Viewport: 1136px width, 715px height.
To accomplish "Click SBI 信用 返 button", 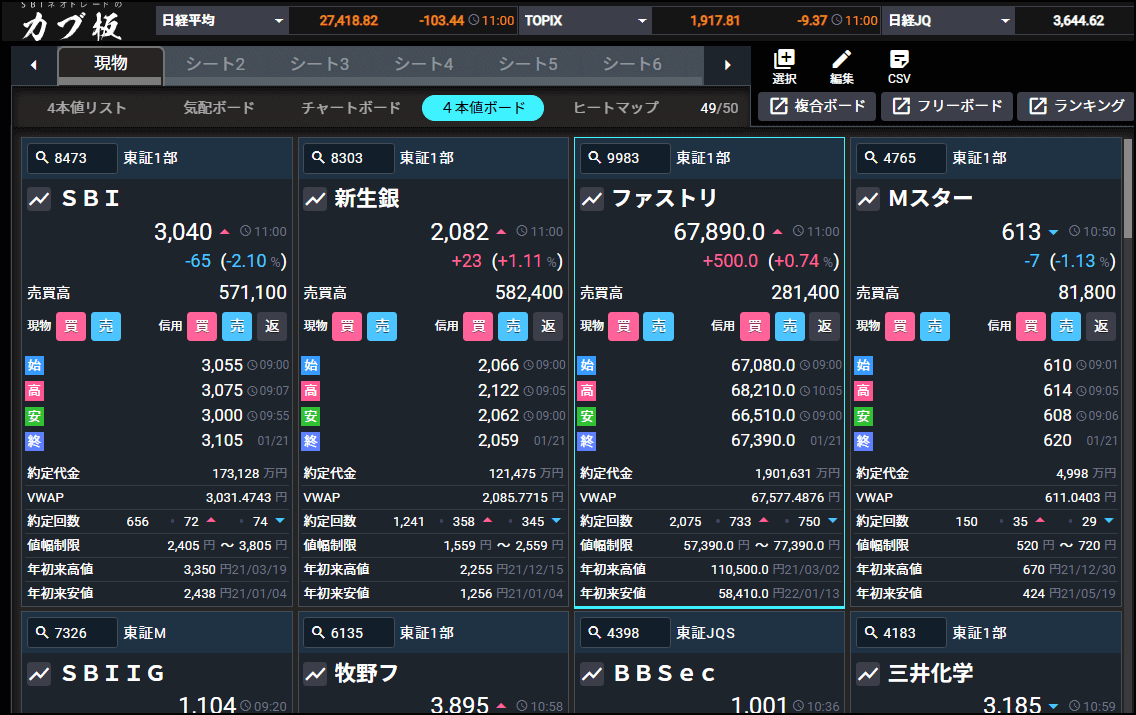I will click(x=272, y=326).
